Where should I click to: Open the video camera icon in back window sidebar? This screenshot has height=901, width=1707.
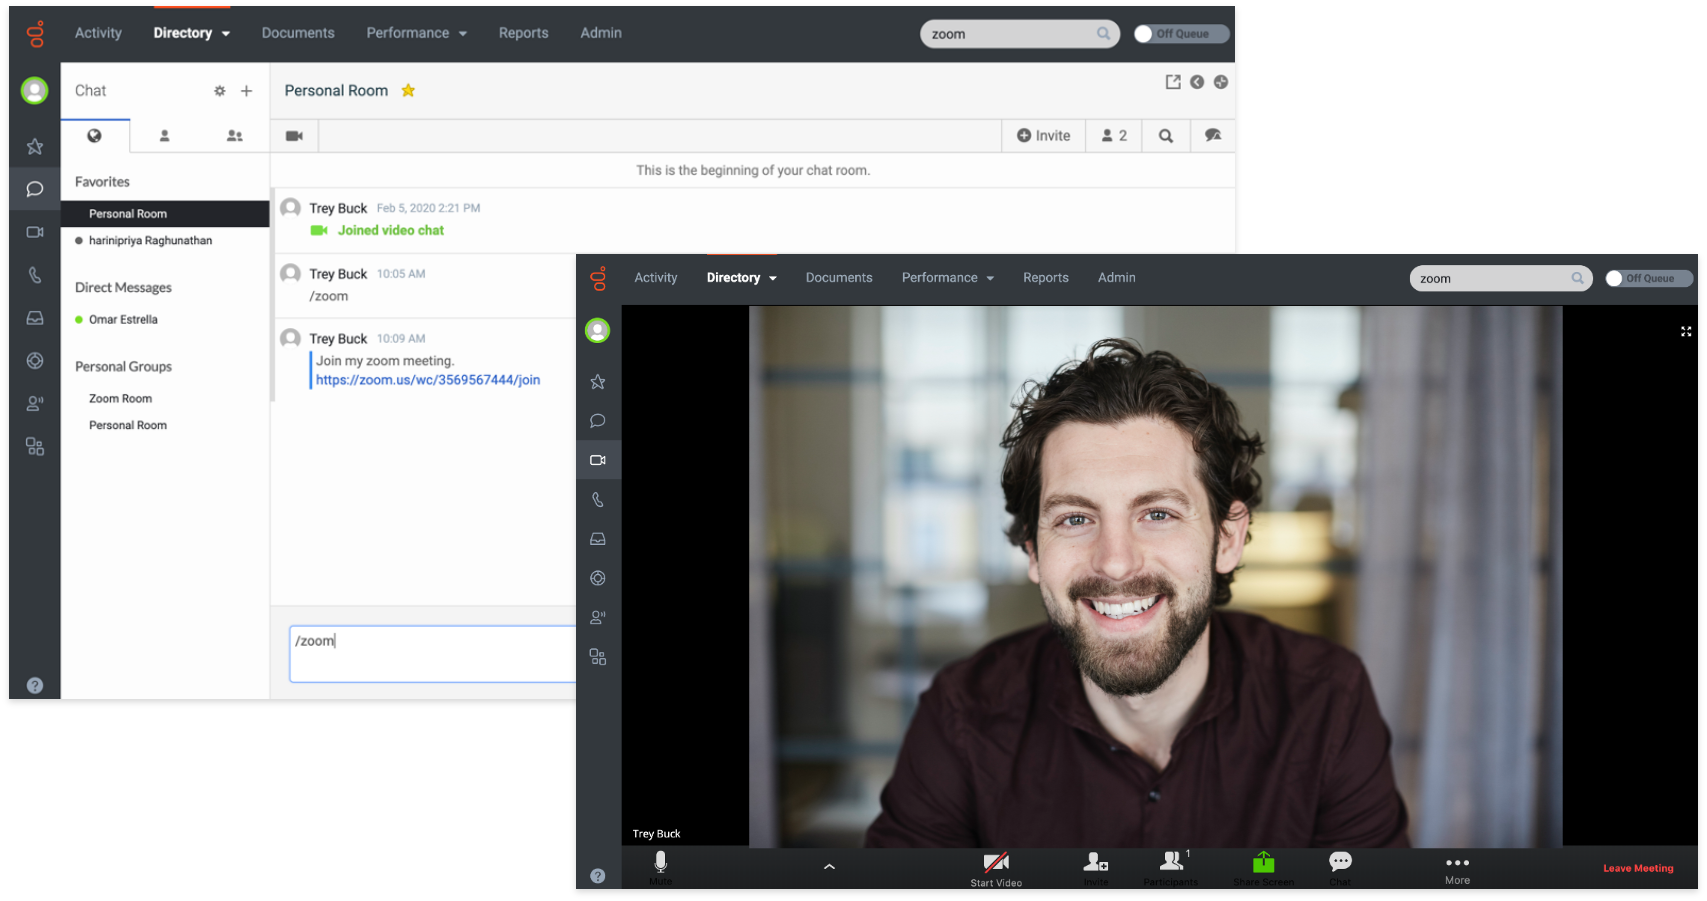(35, 232)
